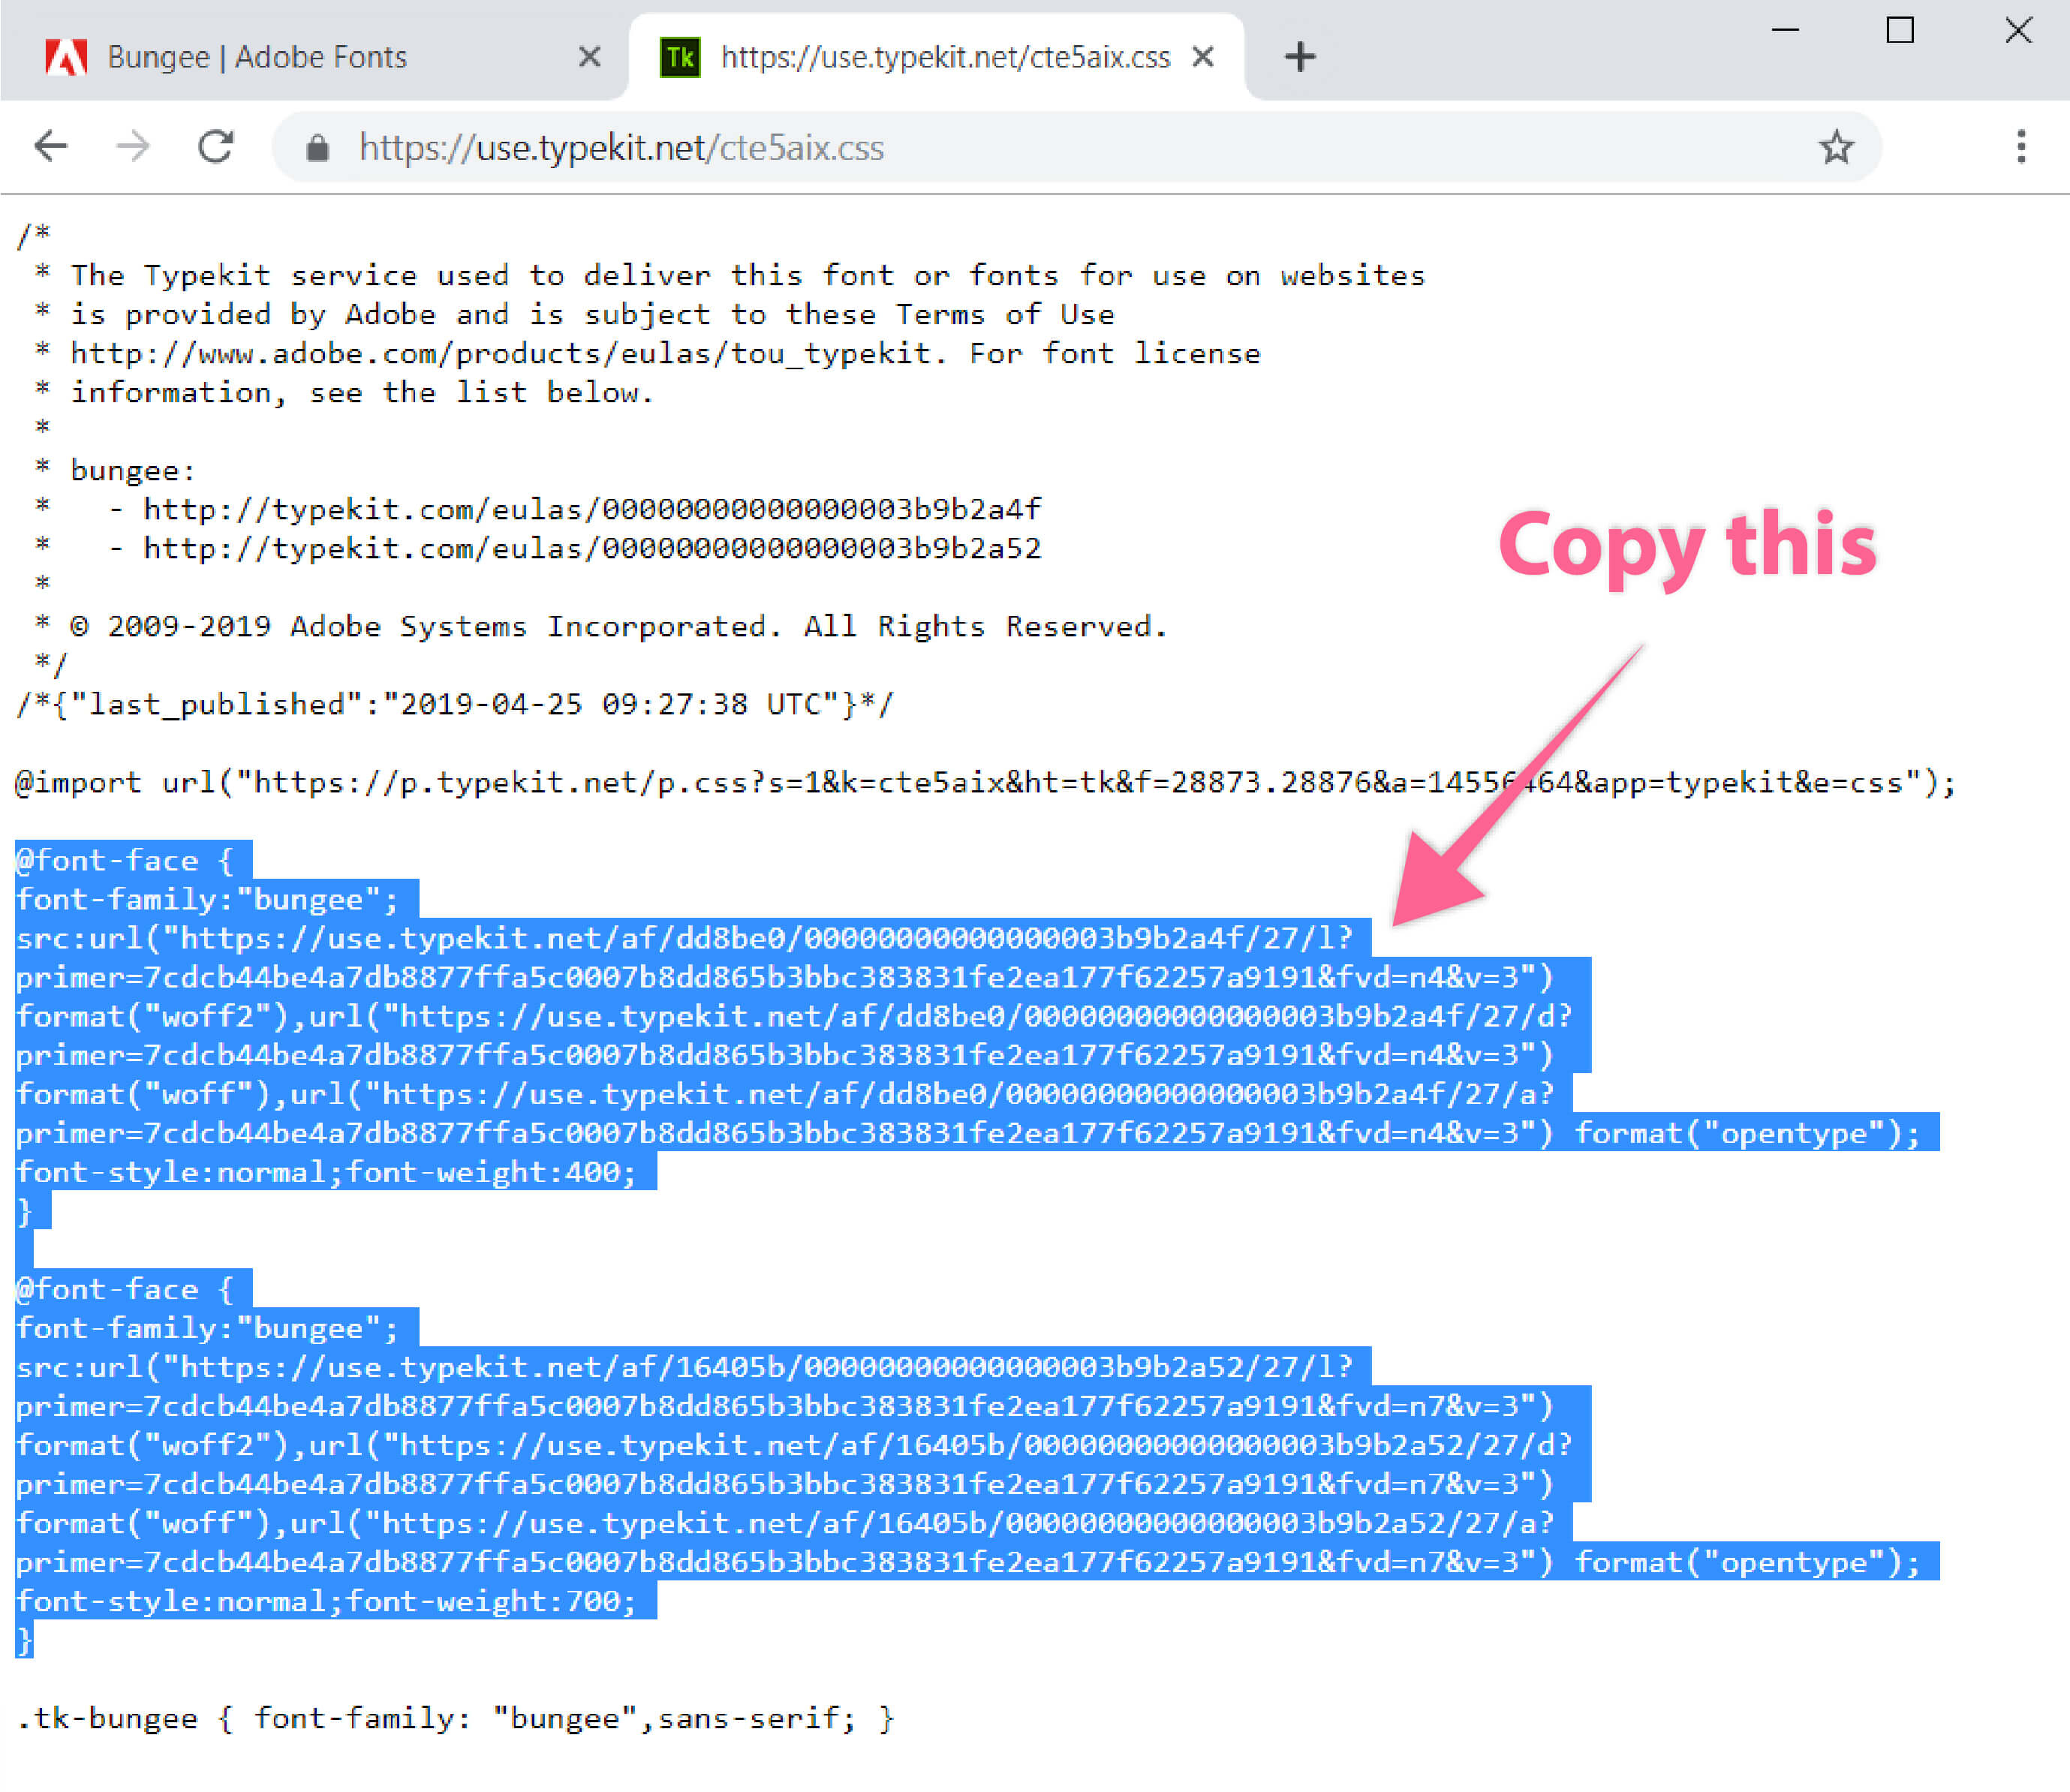Maximize the browser window
This screenshot has width=2070, height=1792.
click(x=1899, y=30)
